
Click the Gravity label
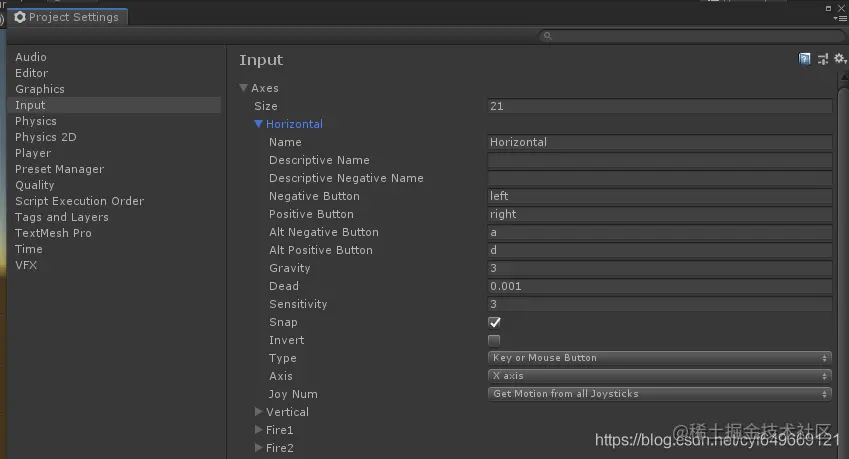pos(290,268)
